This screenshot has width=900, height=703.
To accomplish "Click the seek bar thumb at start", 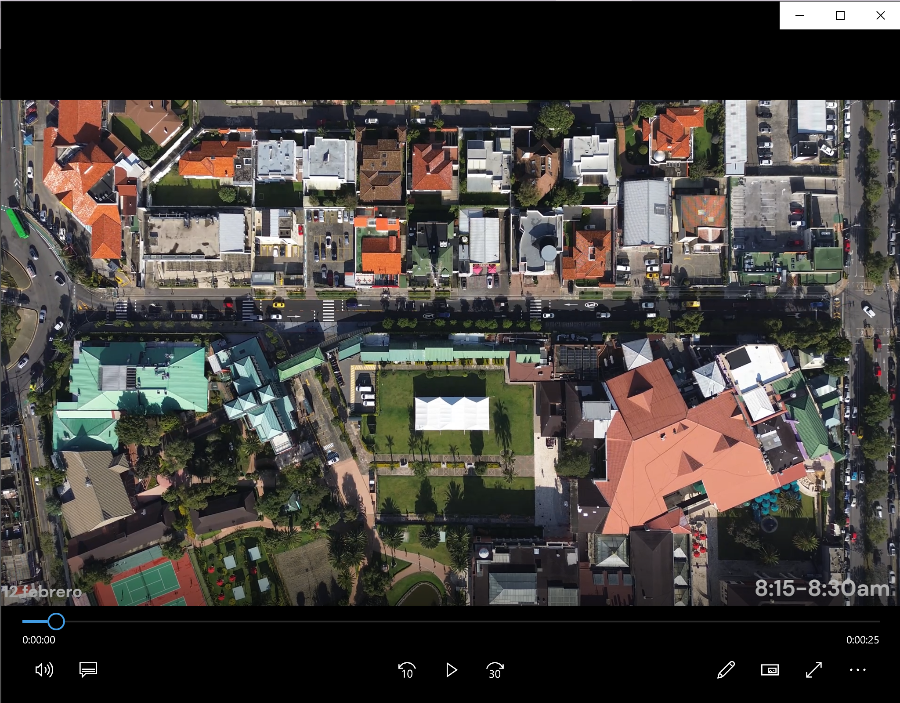I will (56, 621).
